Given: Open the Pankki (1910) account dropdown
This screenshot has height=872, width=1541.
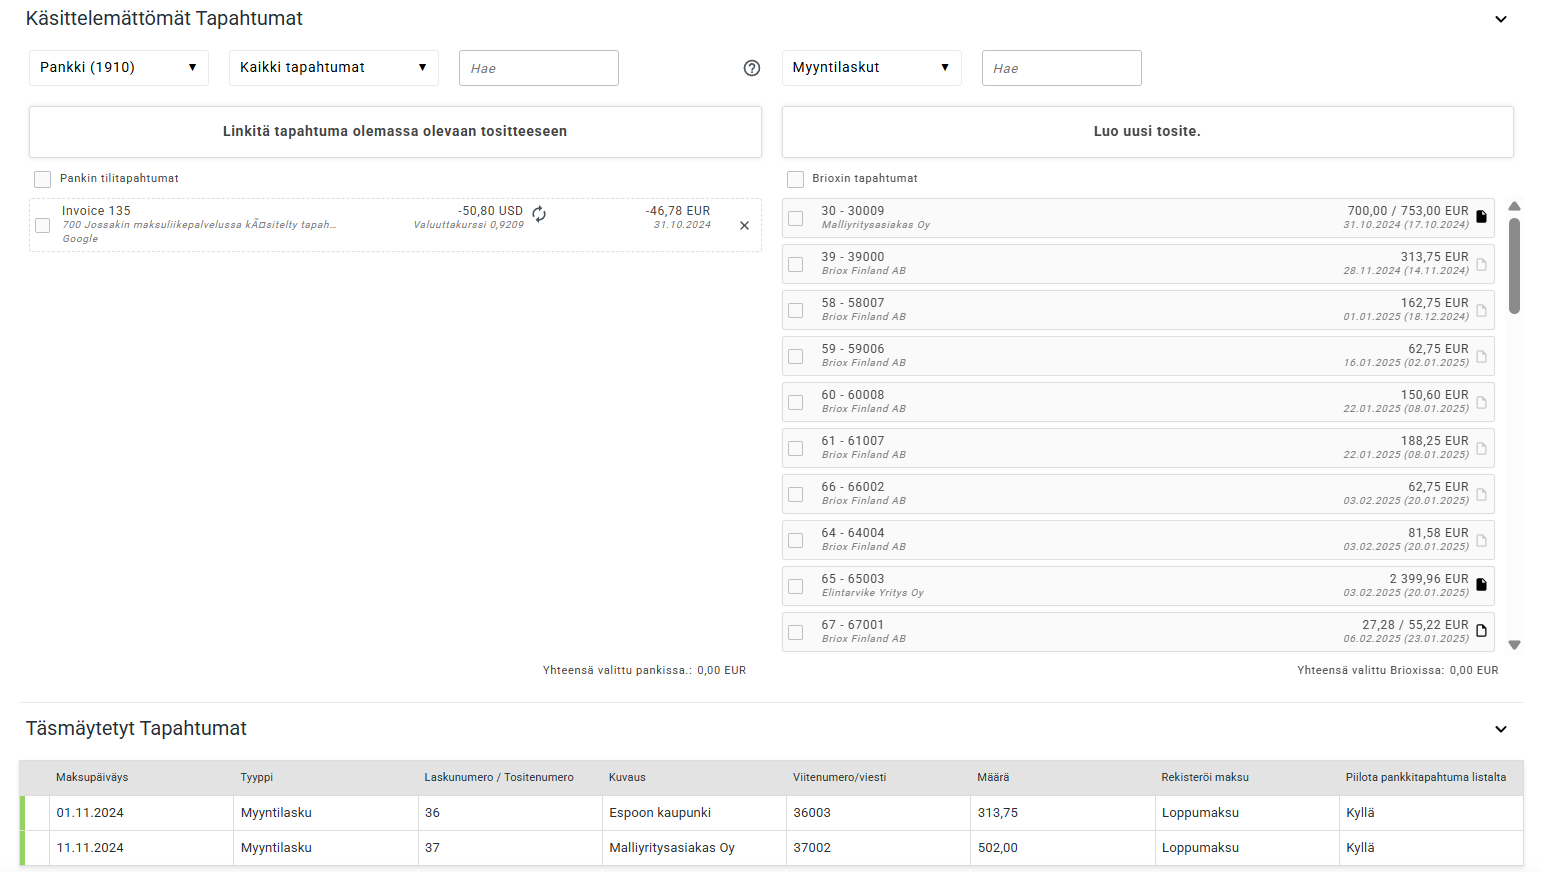Looking at the screenshot, I should pos(119,68).
